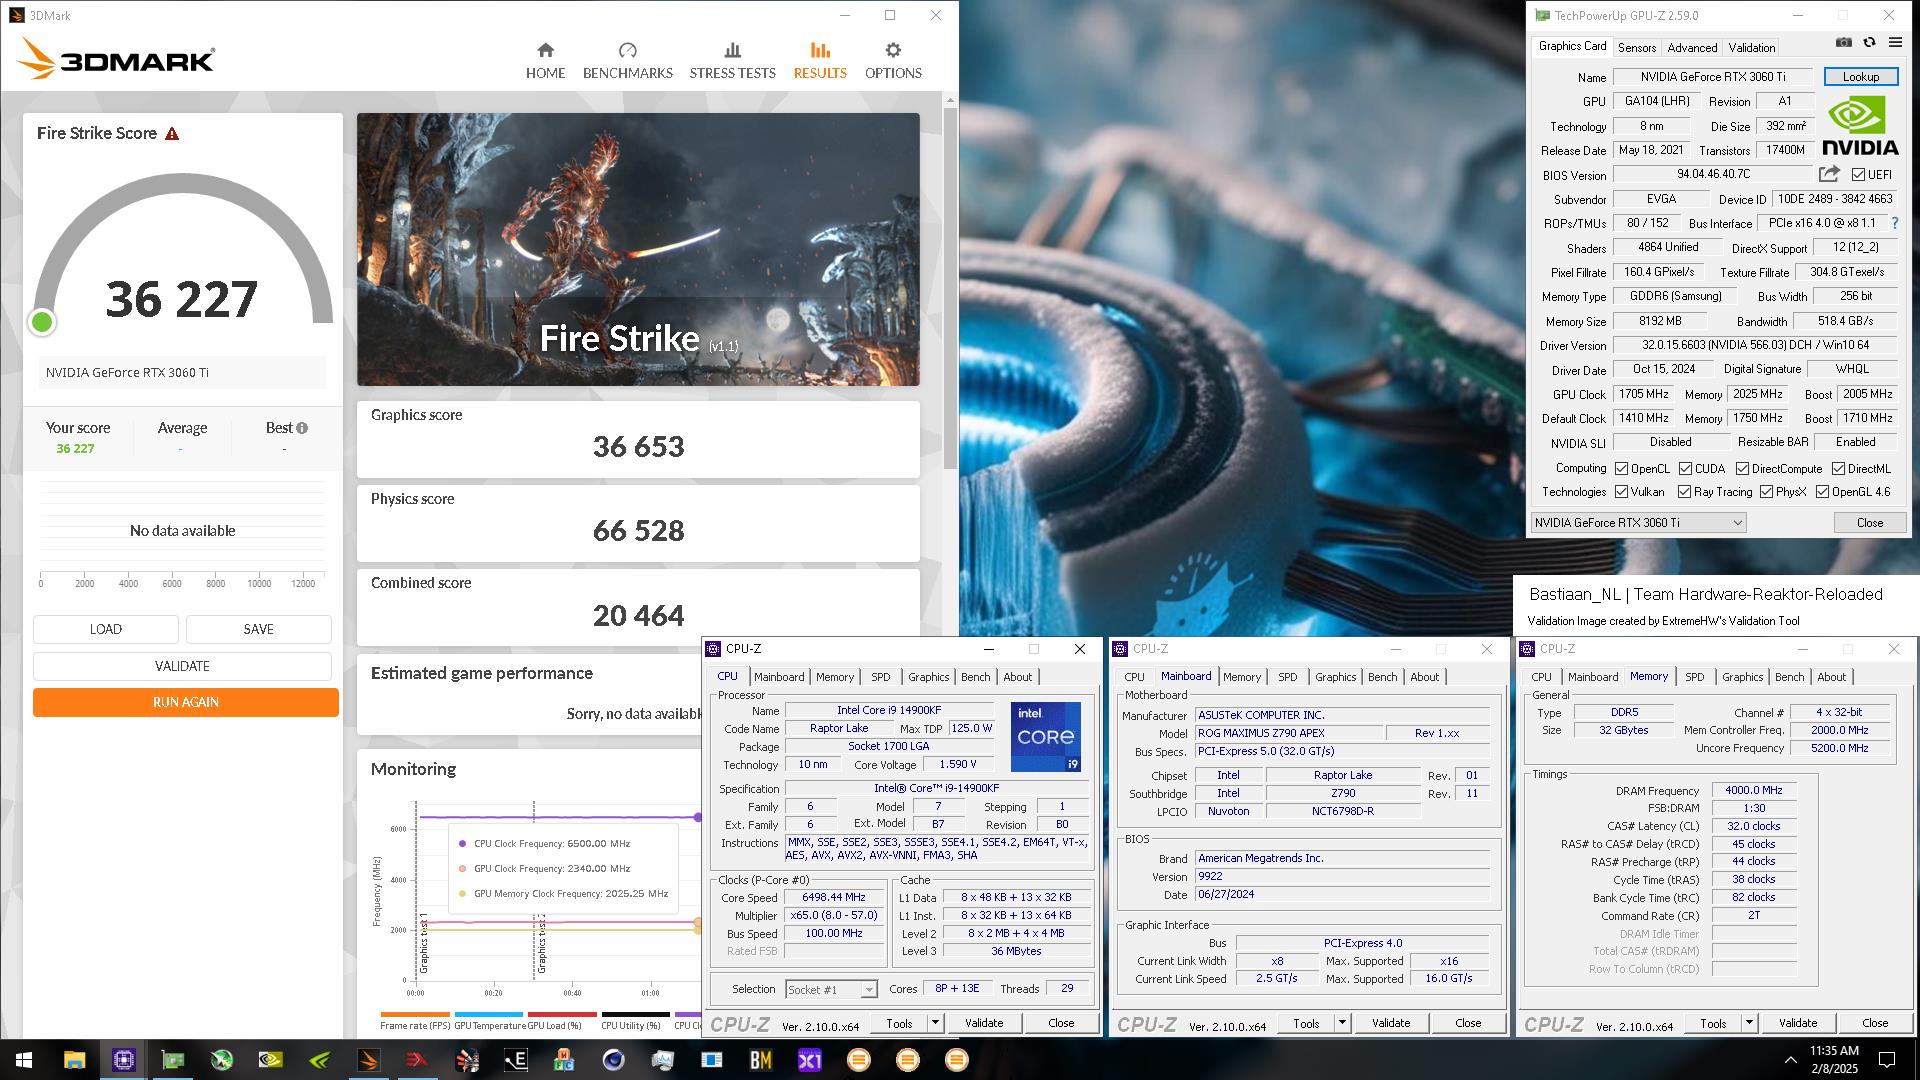The height and width of the screenshot is (1080, 1920).
Task: Click the purple CPU clock marker on Monitoring chart
Action: [x=699, y=818]
